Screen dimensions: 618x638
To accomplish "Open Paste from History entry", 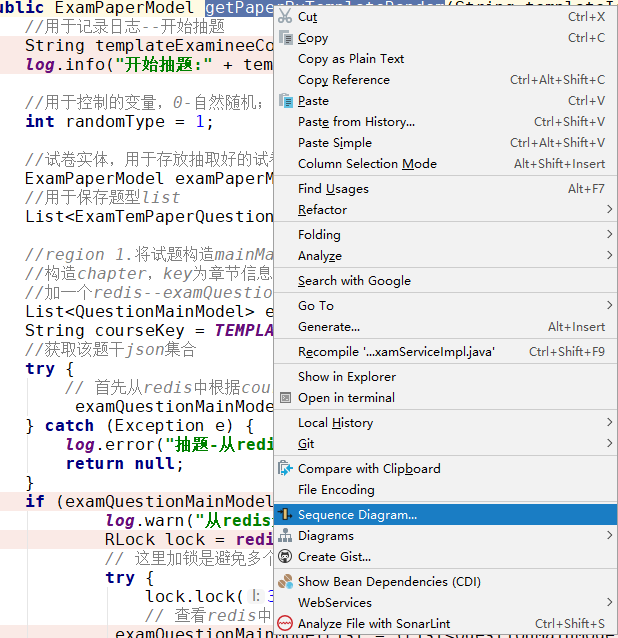I will pyautogui.click(x=445, y=122).
